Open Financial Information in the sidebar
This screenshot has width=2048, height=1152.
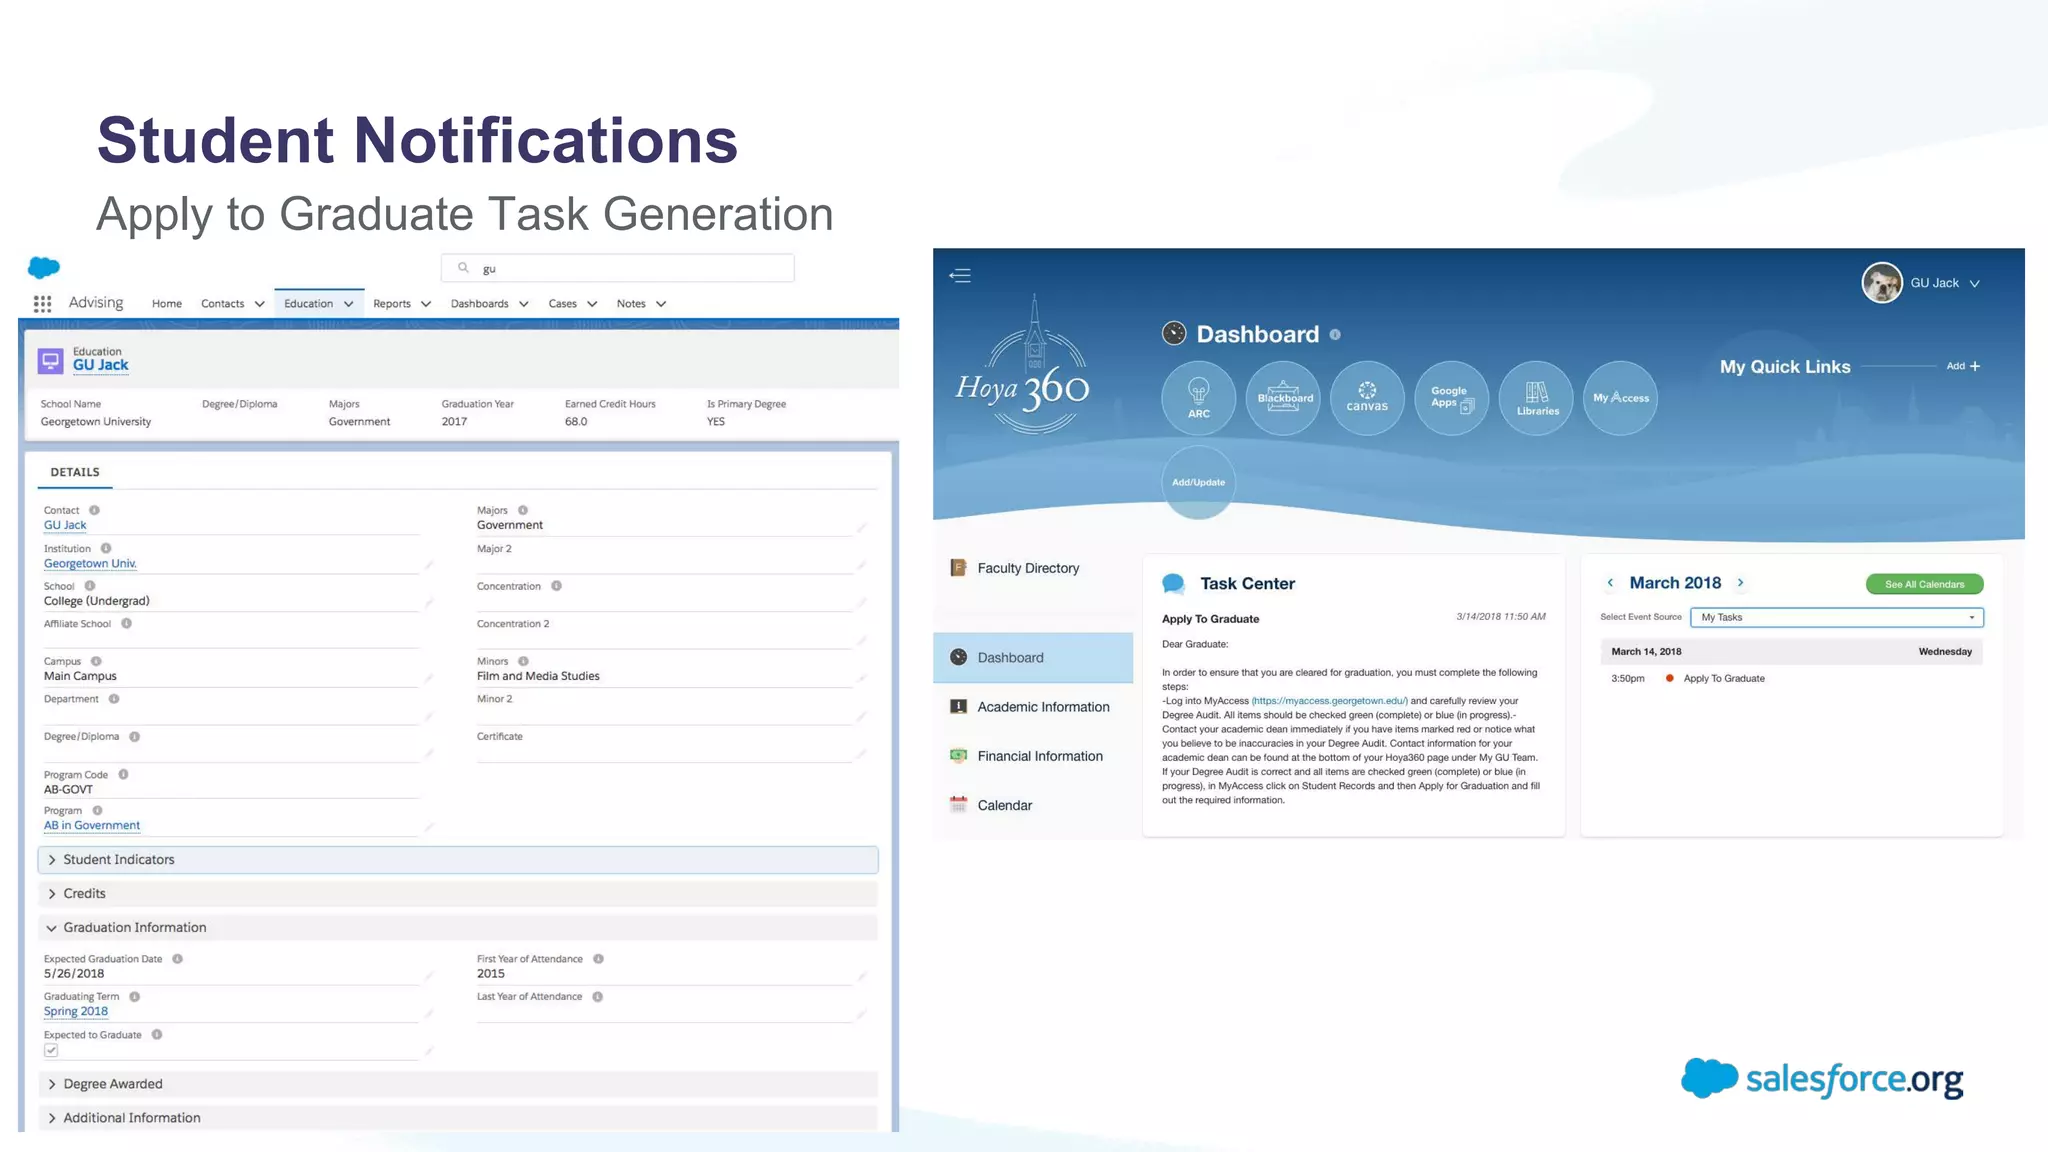click(1040, 756)
